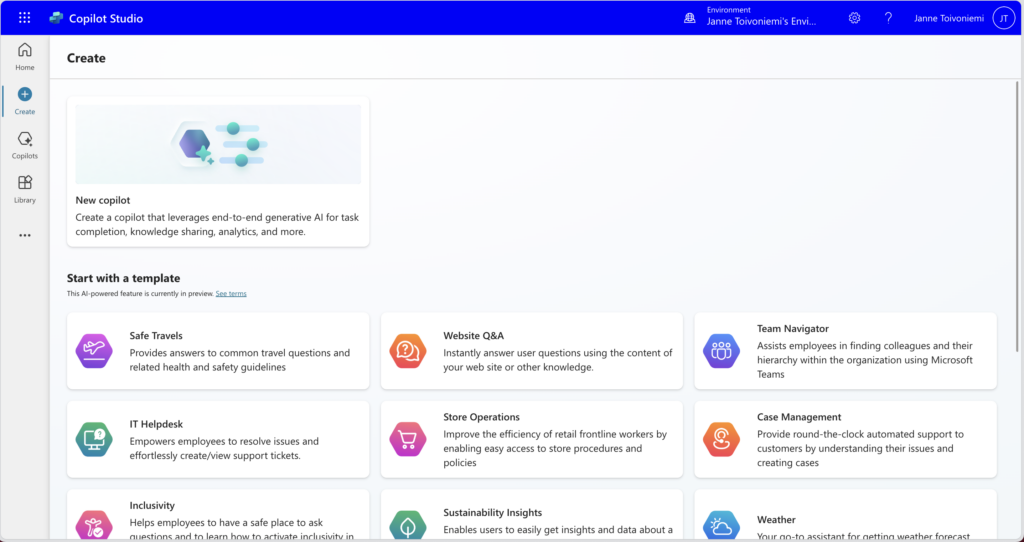Click the Website Q&A chat icon
1024x542 pixels.
coord(408,351)
